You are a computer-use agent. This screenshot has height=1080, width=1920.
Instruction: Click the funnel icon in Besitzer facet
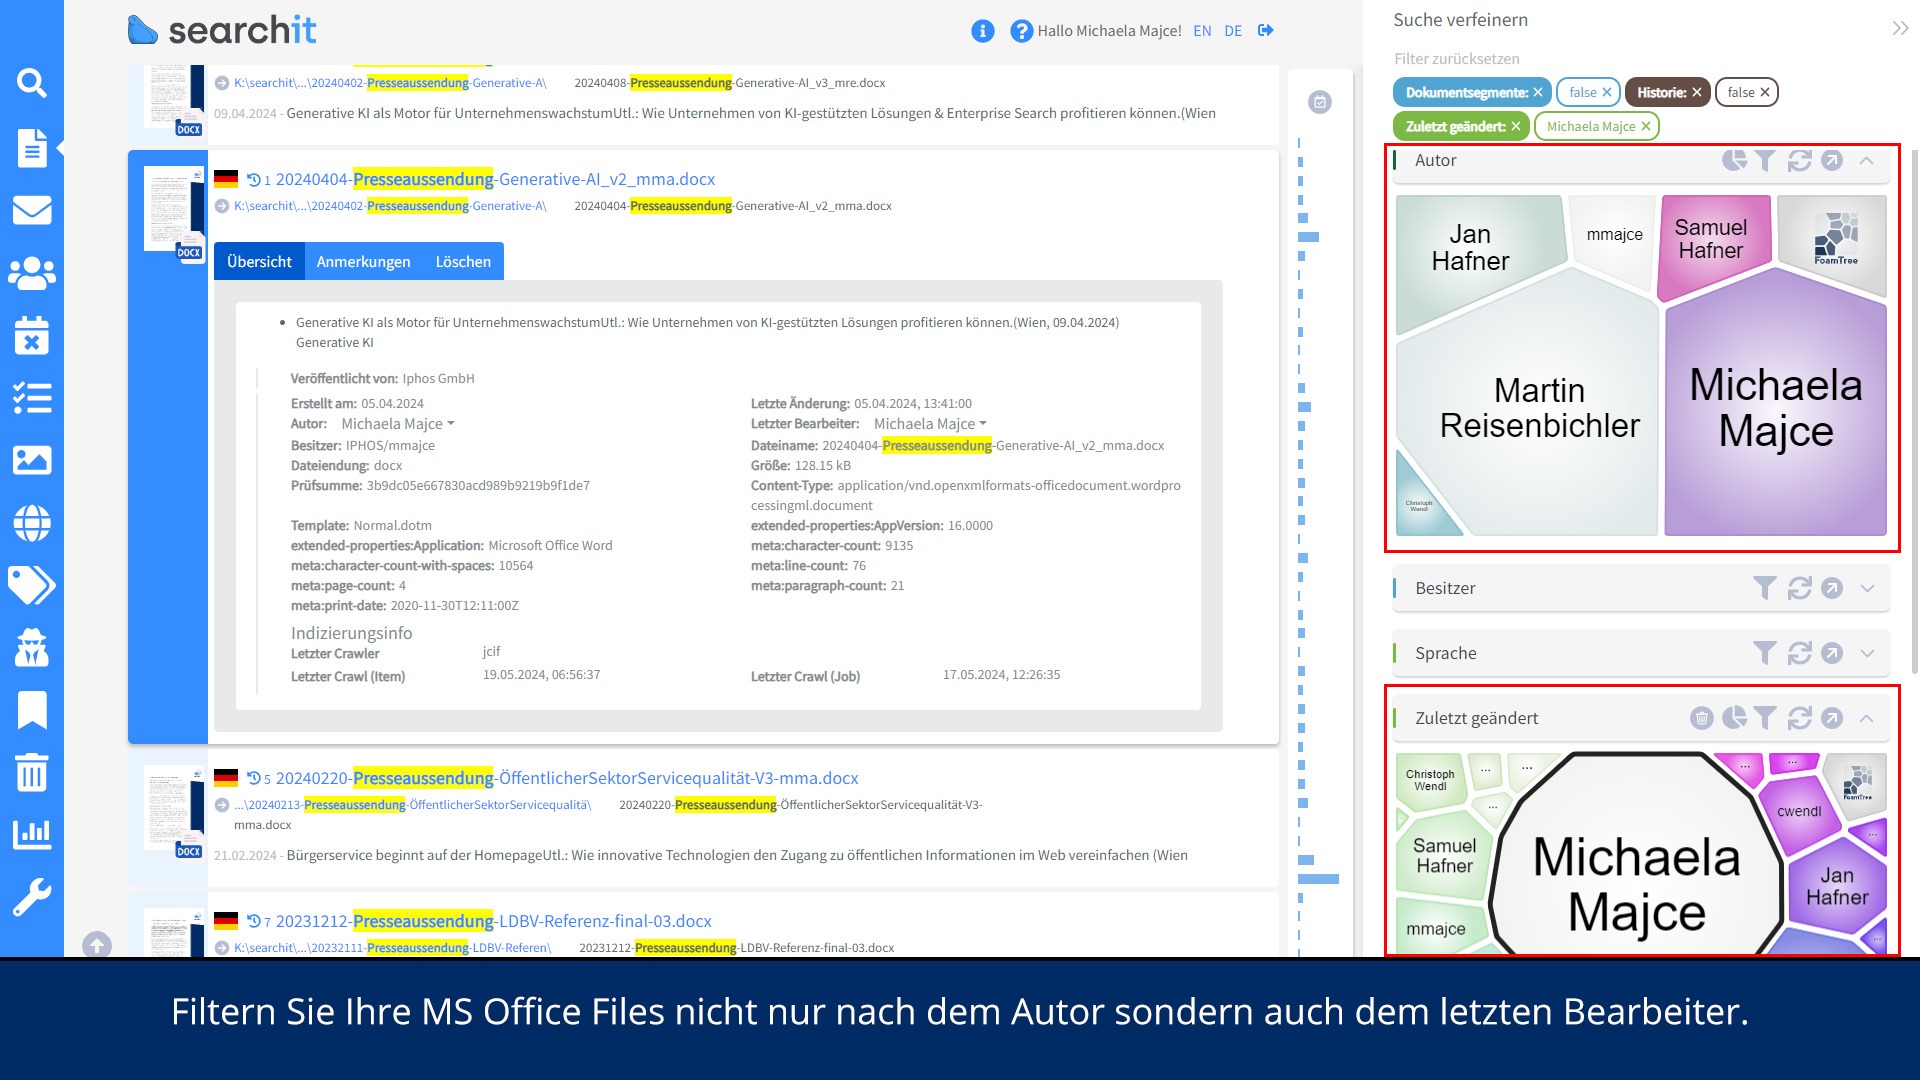[x=1766, y=589]
